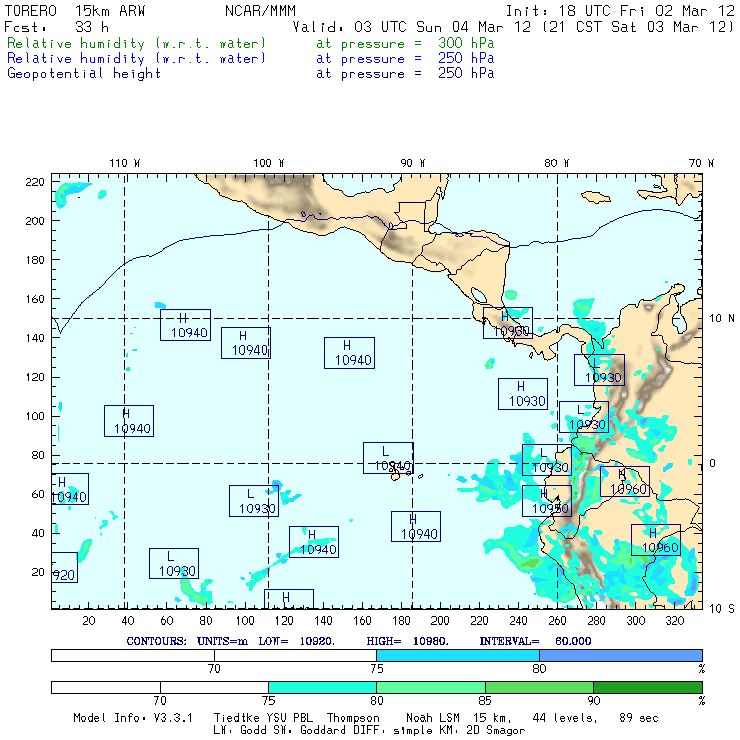This screenshot has width=740, height=740.
Task: Pick the medium green 85–90% swatch on lower colorbar
Action: [539, 687]
